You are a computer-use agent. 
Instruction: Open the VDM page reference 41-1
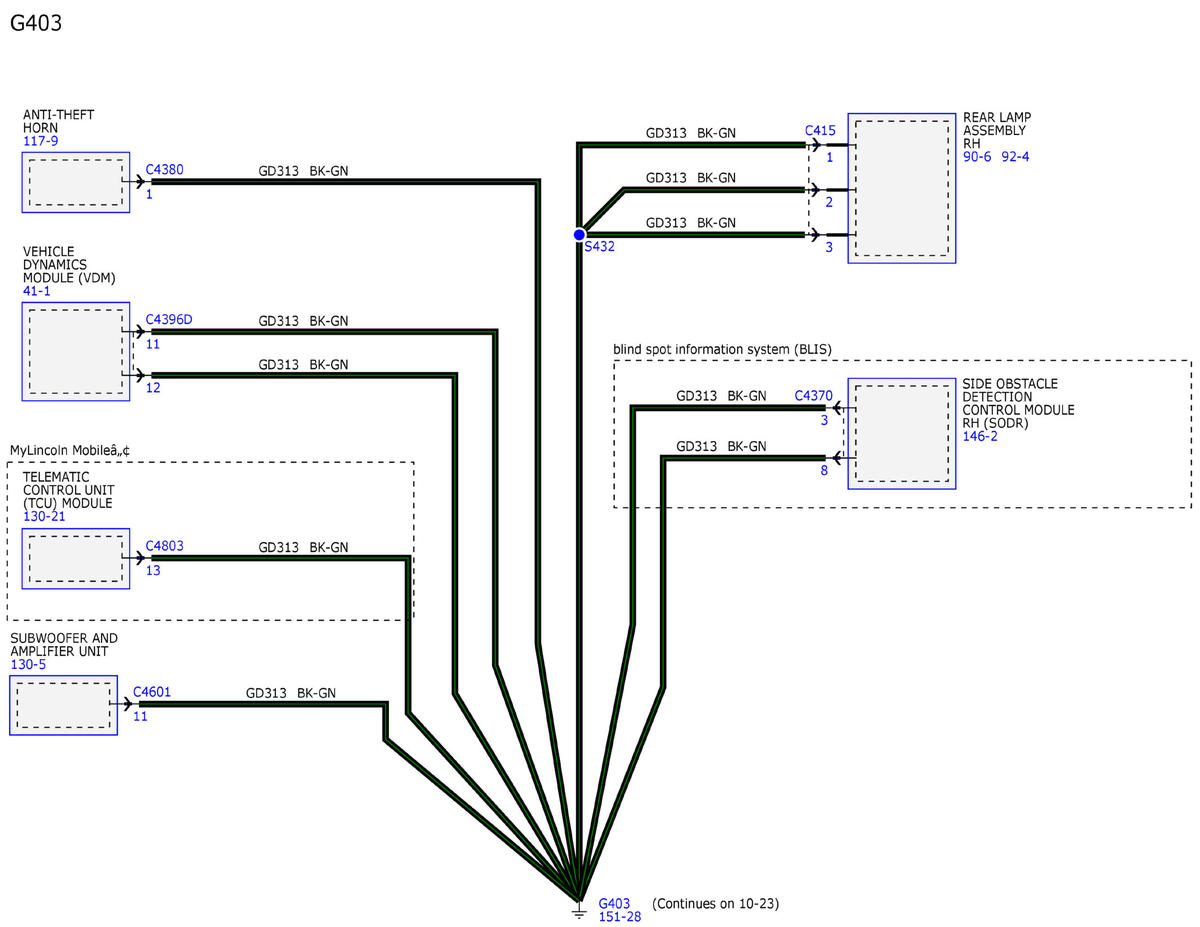(36, 291)
